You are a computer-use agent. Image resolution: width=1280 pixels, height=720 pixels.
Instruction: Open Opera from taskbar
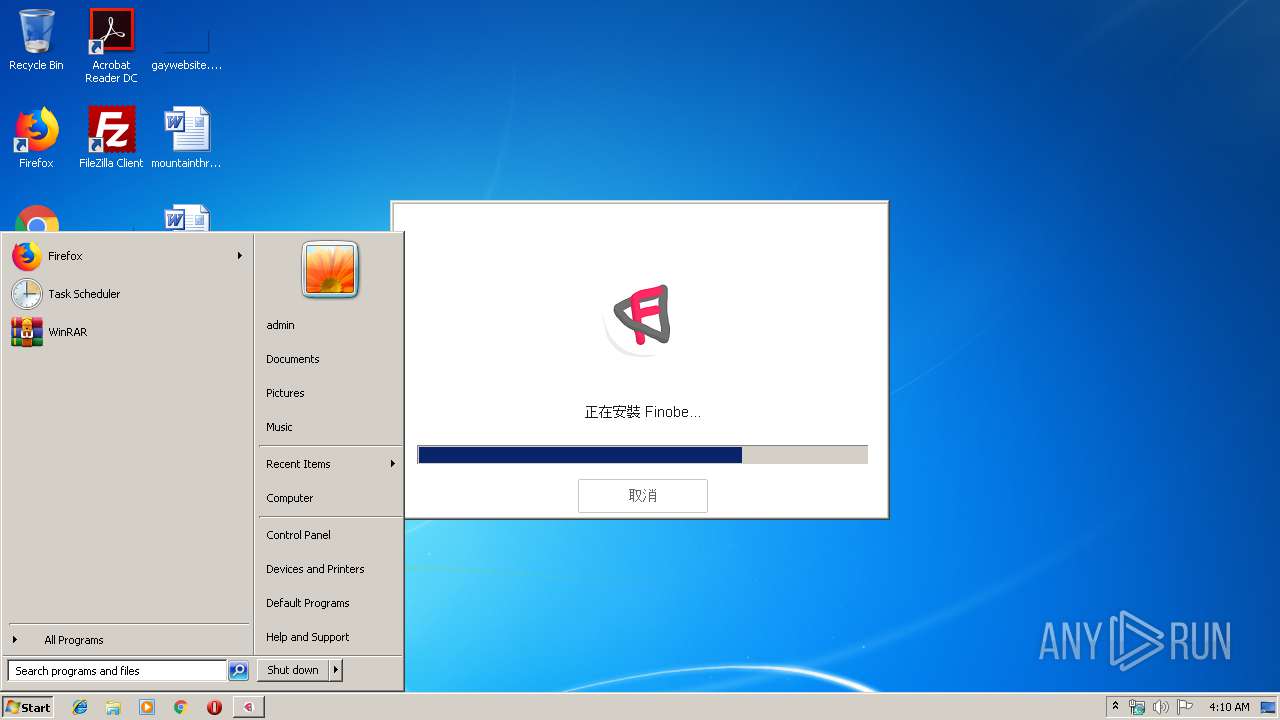214,707
